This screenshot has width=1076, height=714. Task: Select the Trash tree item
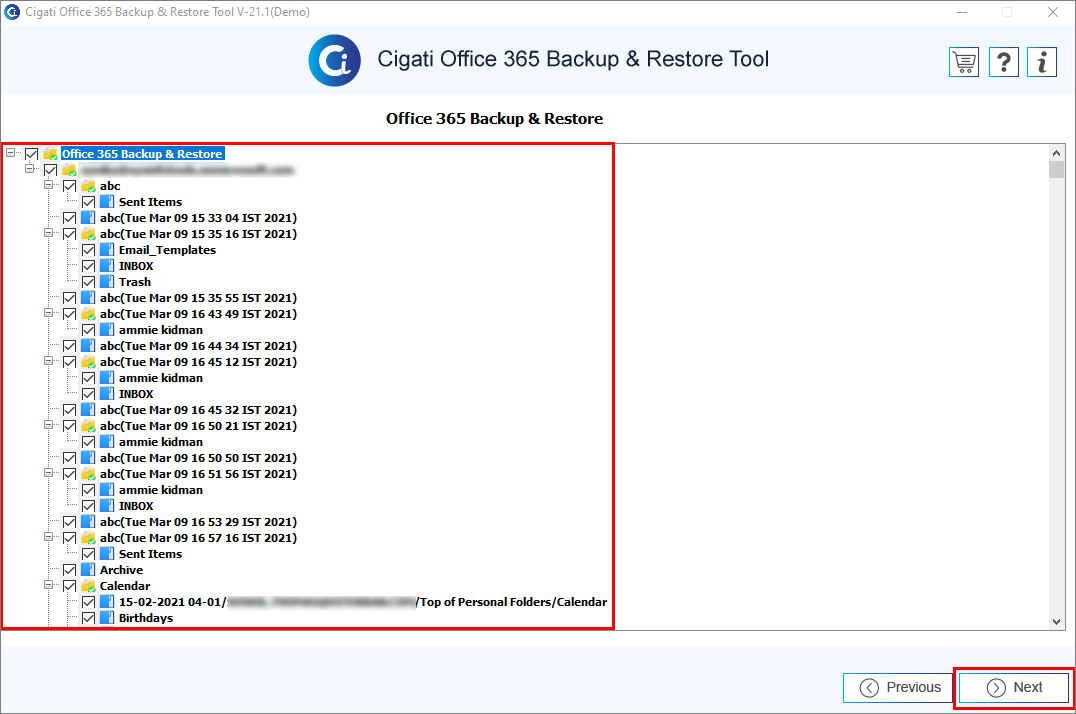(x=134, y=282)
